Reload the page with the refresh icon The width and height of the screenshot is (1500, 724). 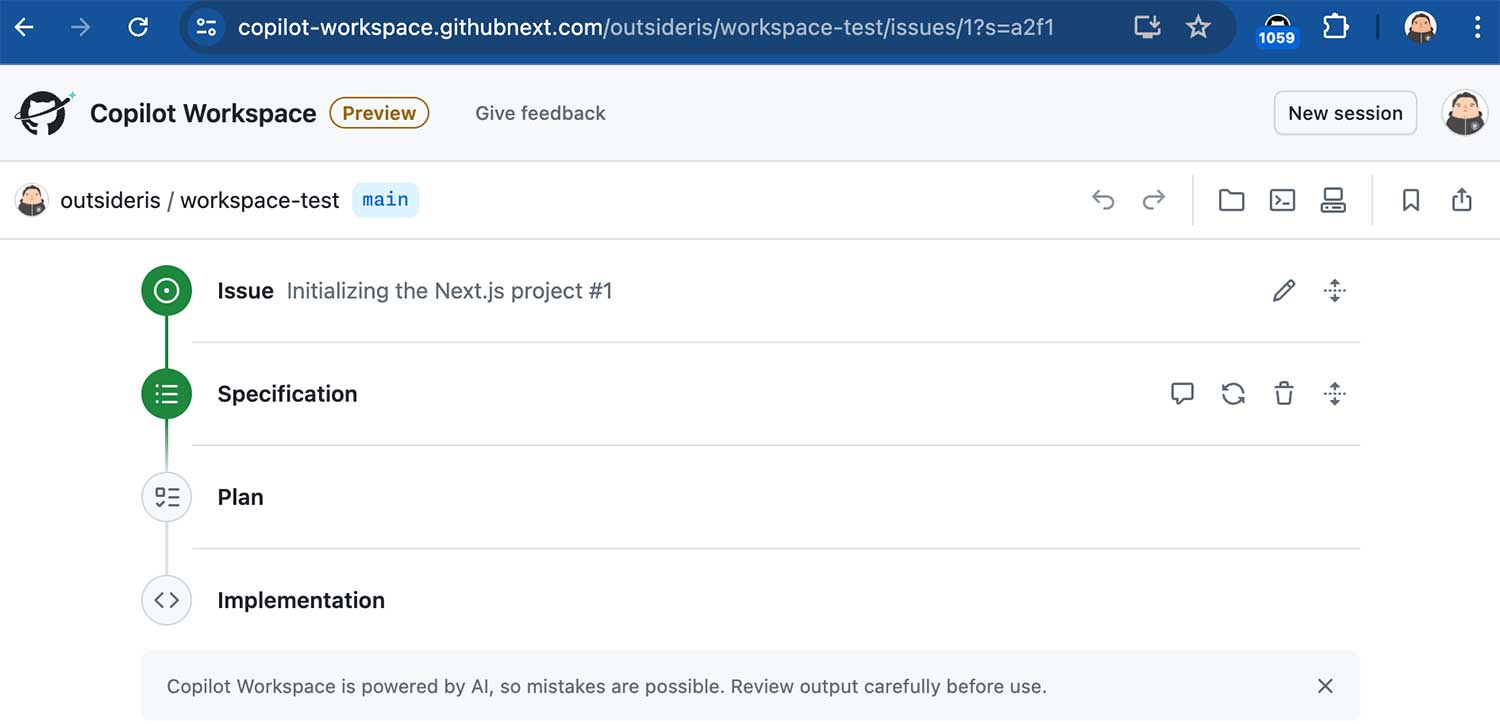click(138, 27)
